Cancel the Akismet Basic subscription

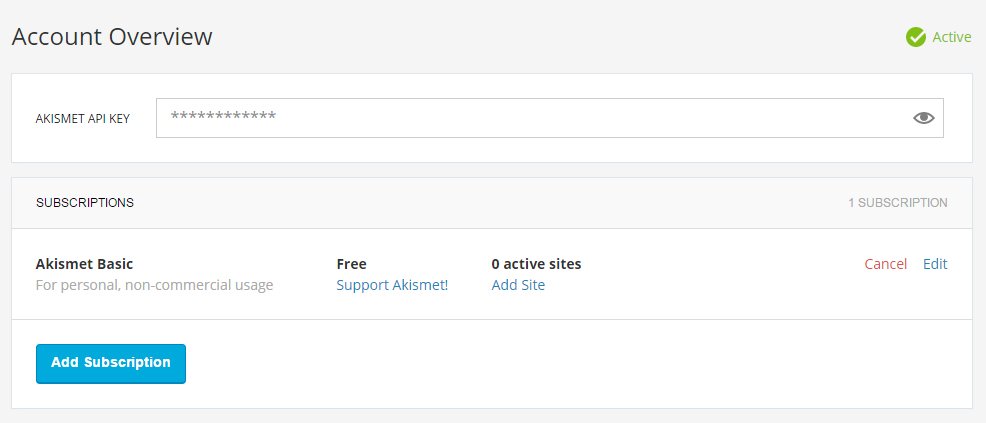885,264
